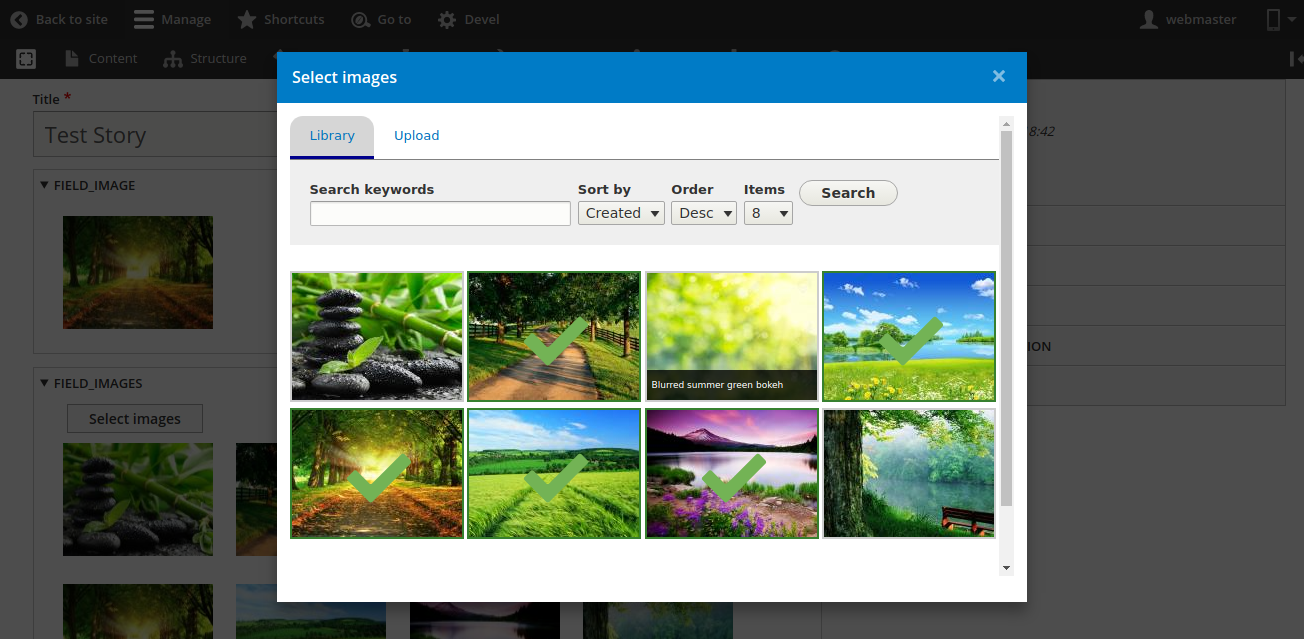
Task: Close the Select images dialog
Action: point(998,77)
